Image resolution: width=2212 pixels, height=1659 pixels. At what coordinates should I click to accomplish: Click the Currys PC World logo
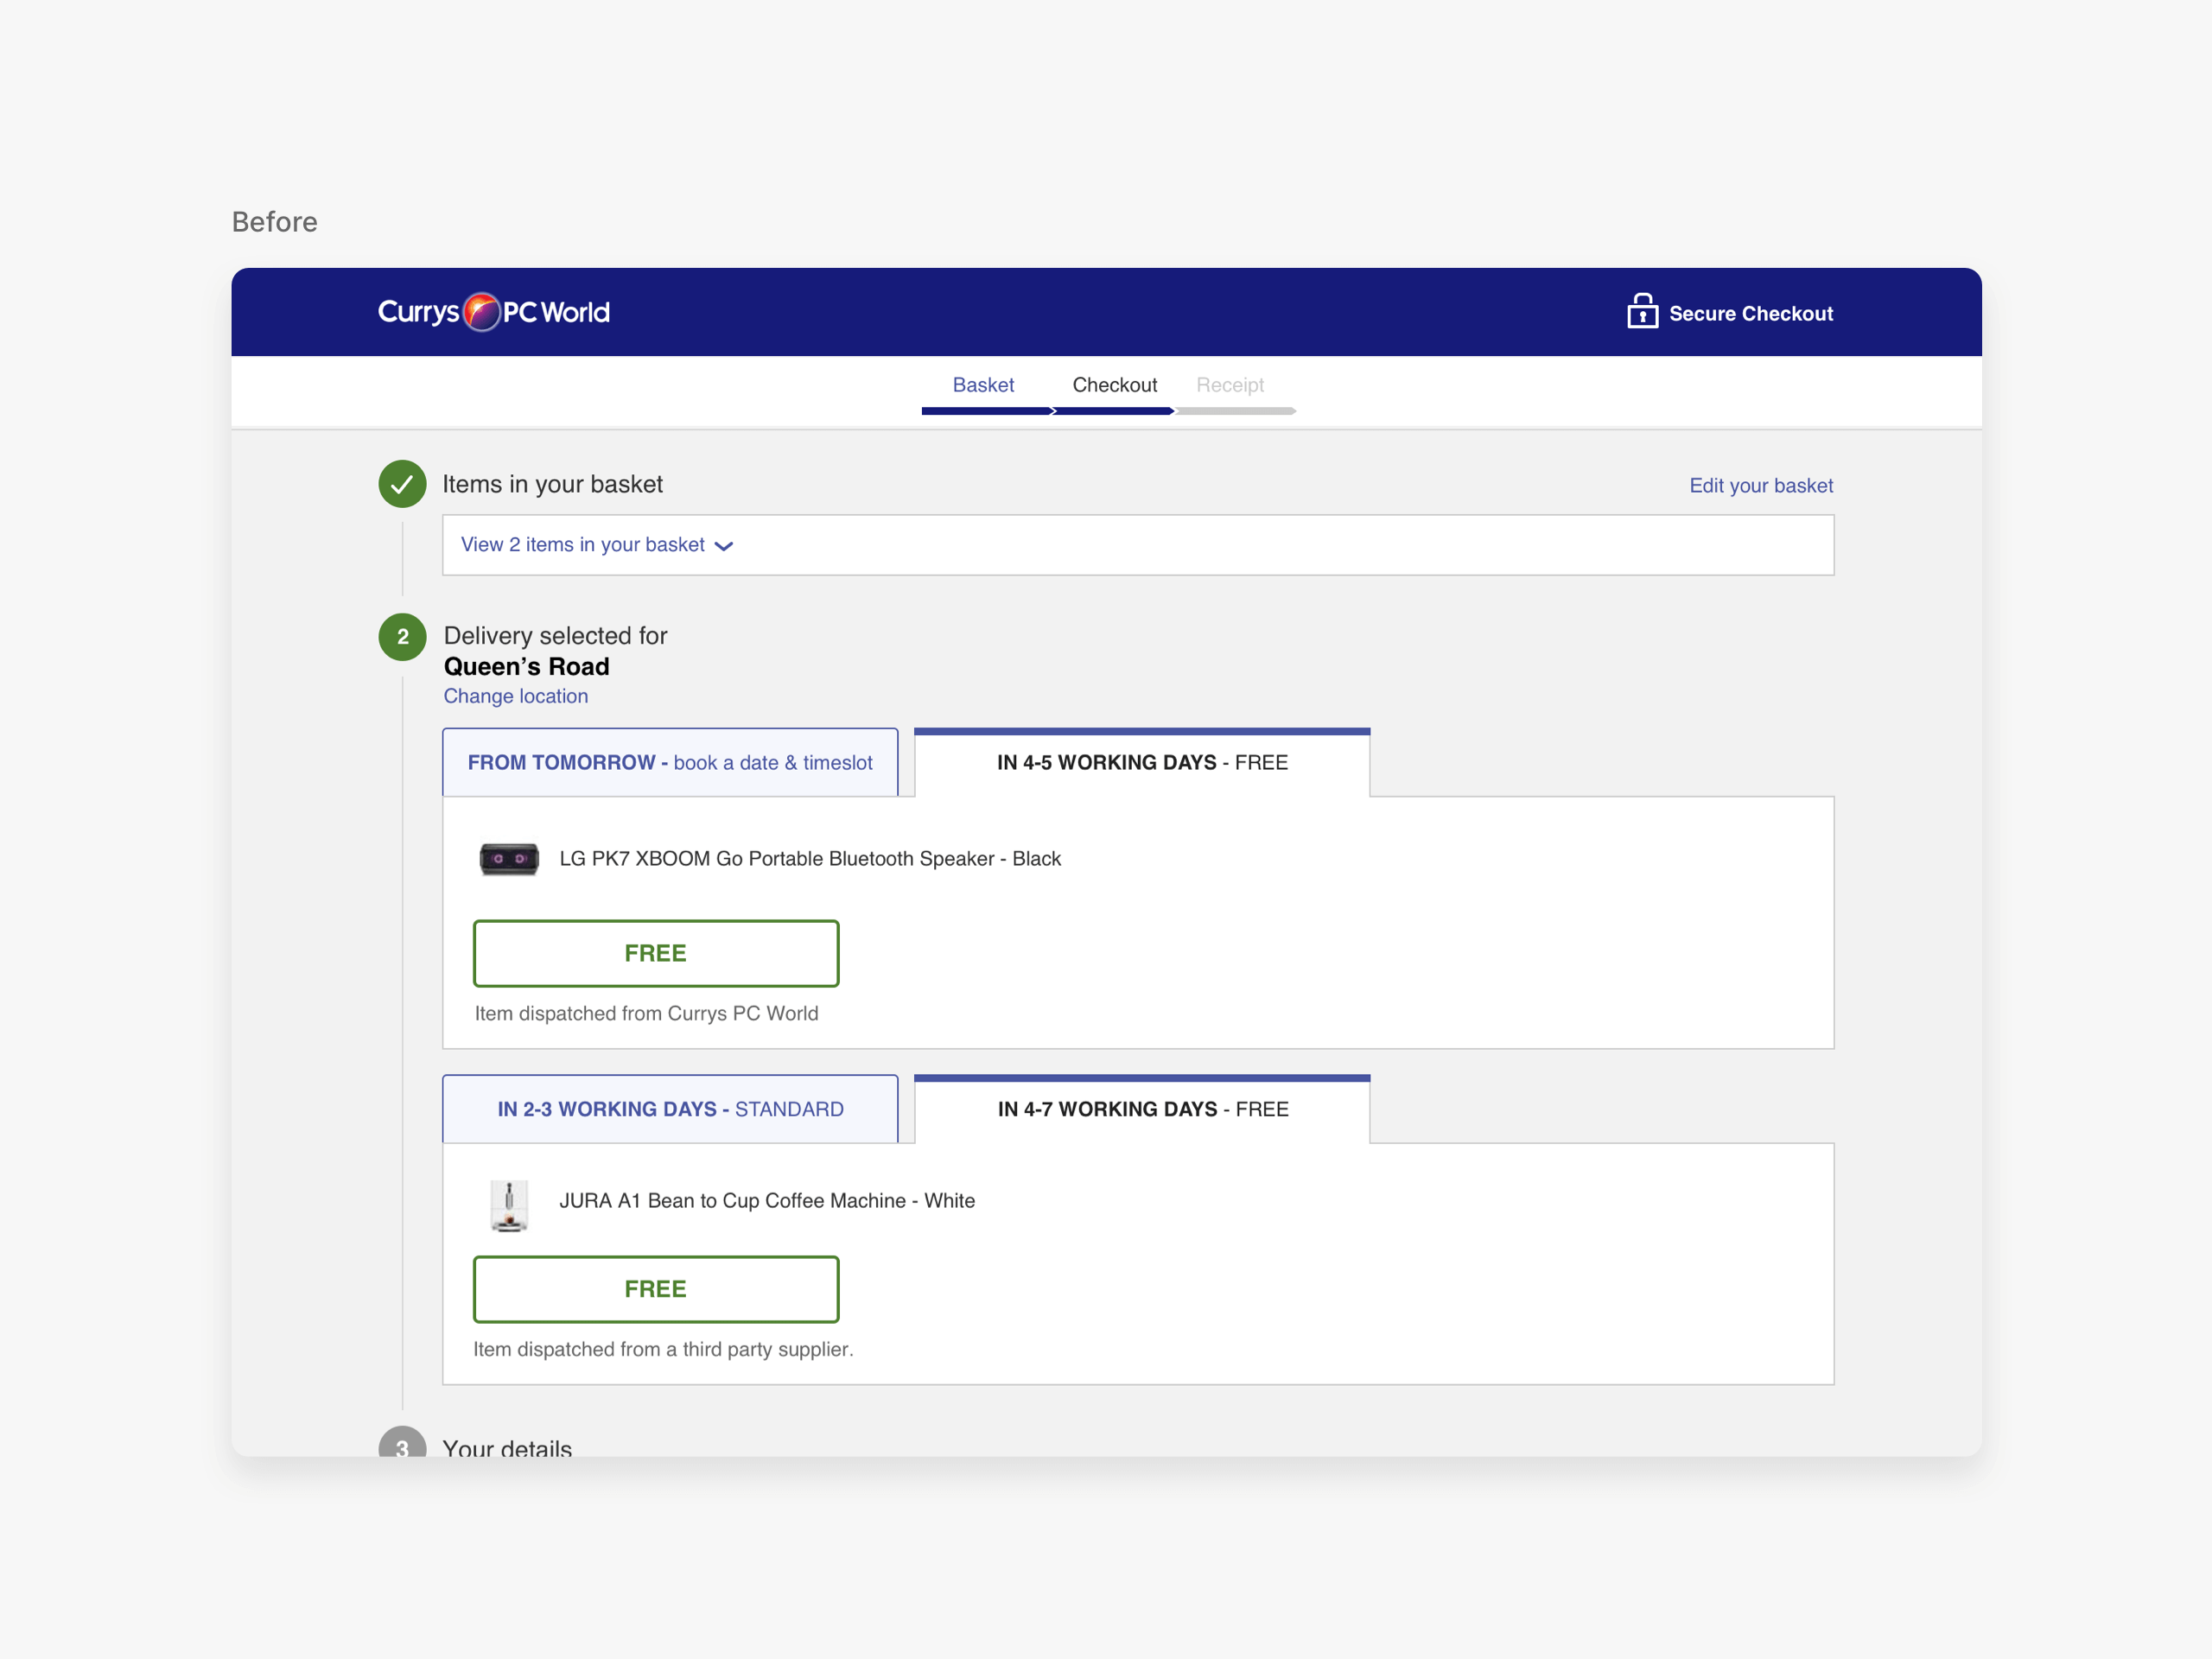(x=494, y=312)
